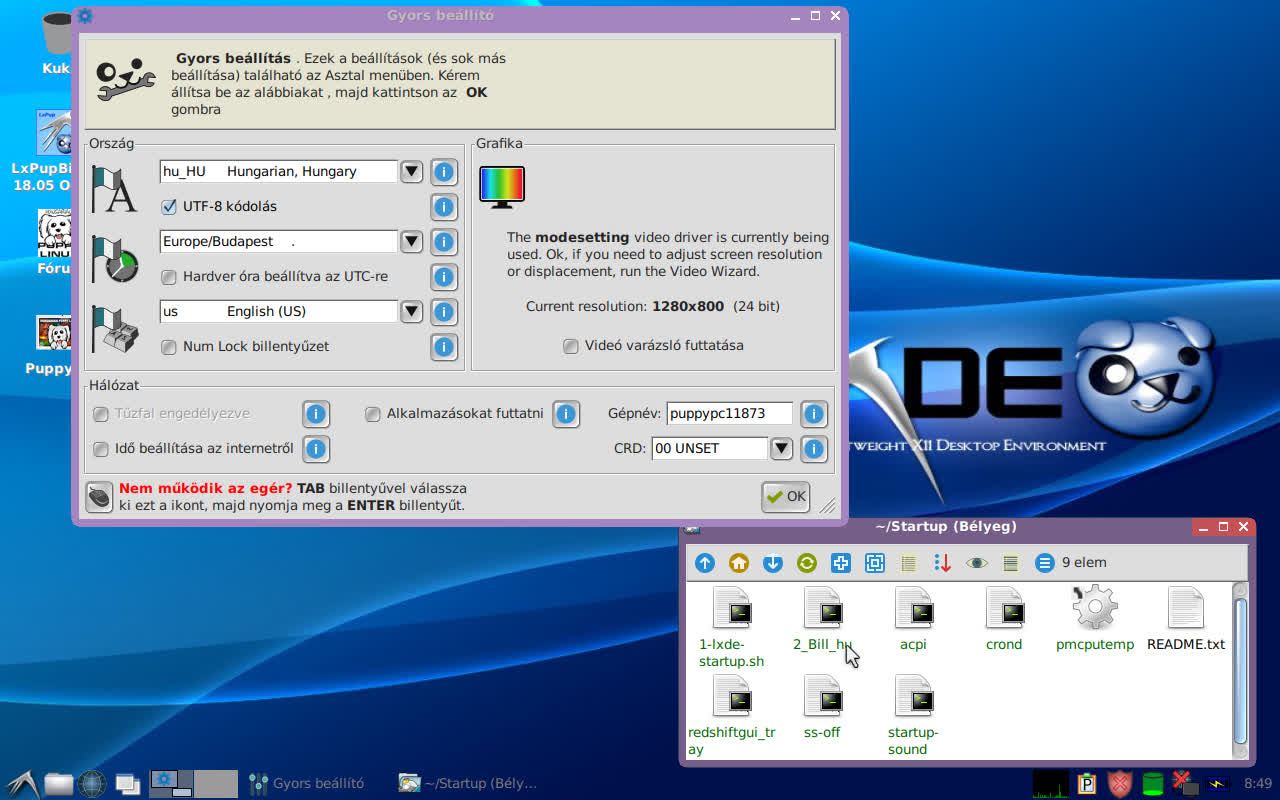Click the blue menu icon beside '9 elem'

[1045, 563]
